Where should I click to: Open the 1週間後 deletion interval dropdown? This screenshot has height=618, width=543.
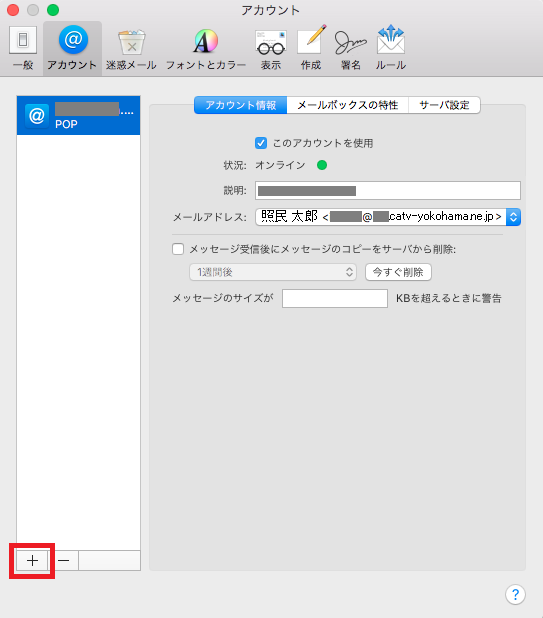pyautogui.click(x=273, y=272)
